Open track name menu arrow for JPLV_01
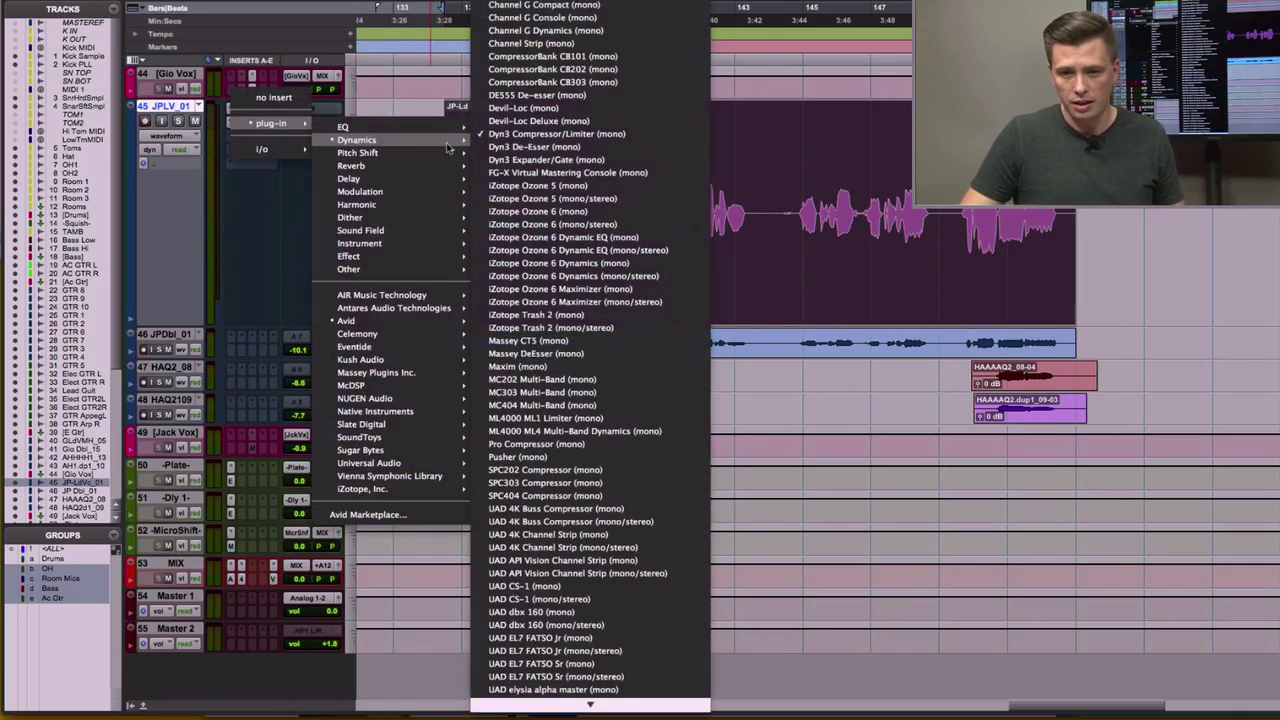1280x720 pixels. 198,106
